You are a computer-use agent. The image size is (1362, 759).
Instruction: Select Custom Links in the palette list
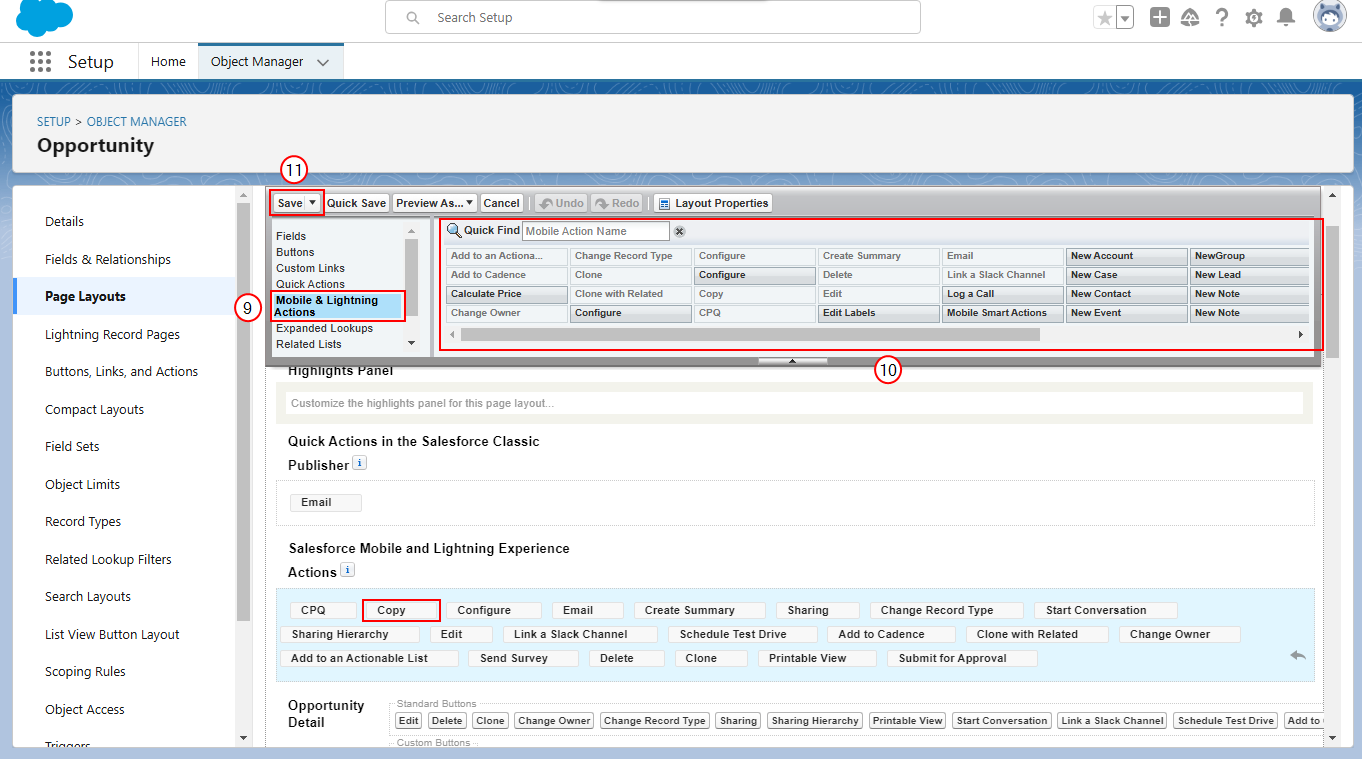(310, 268)
